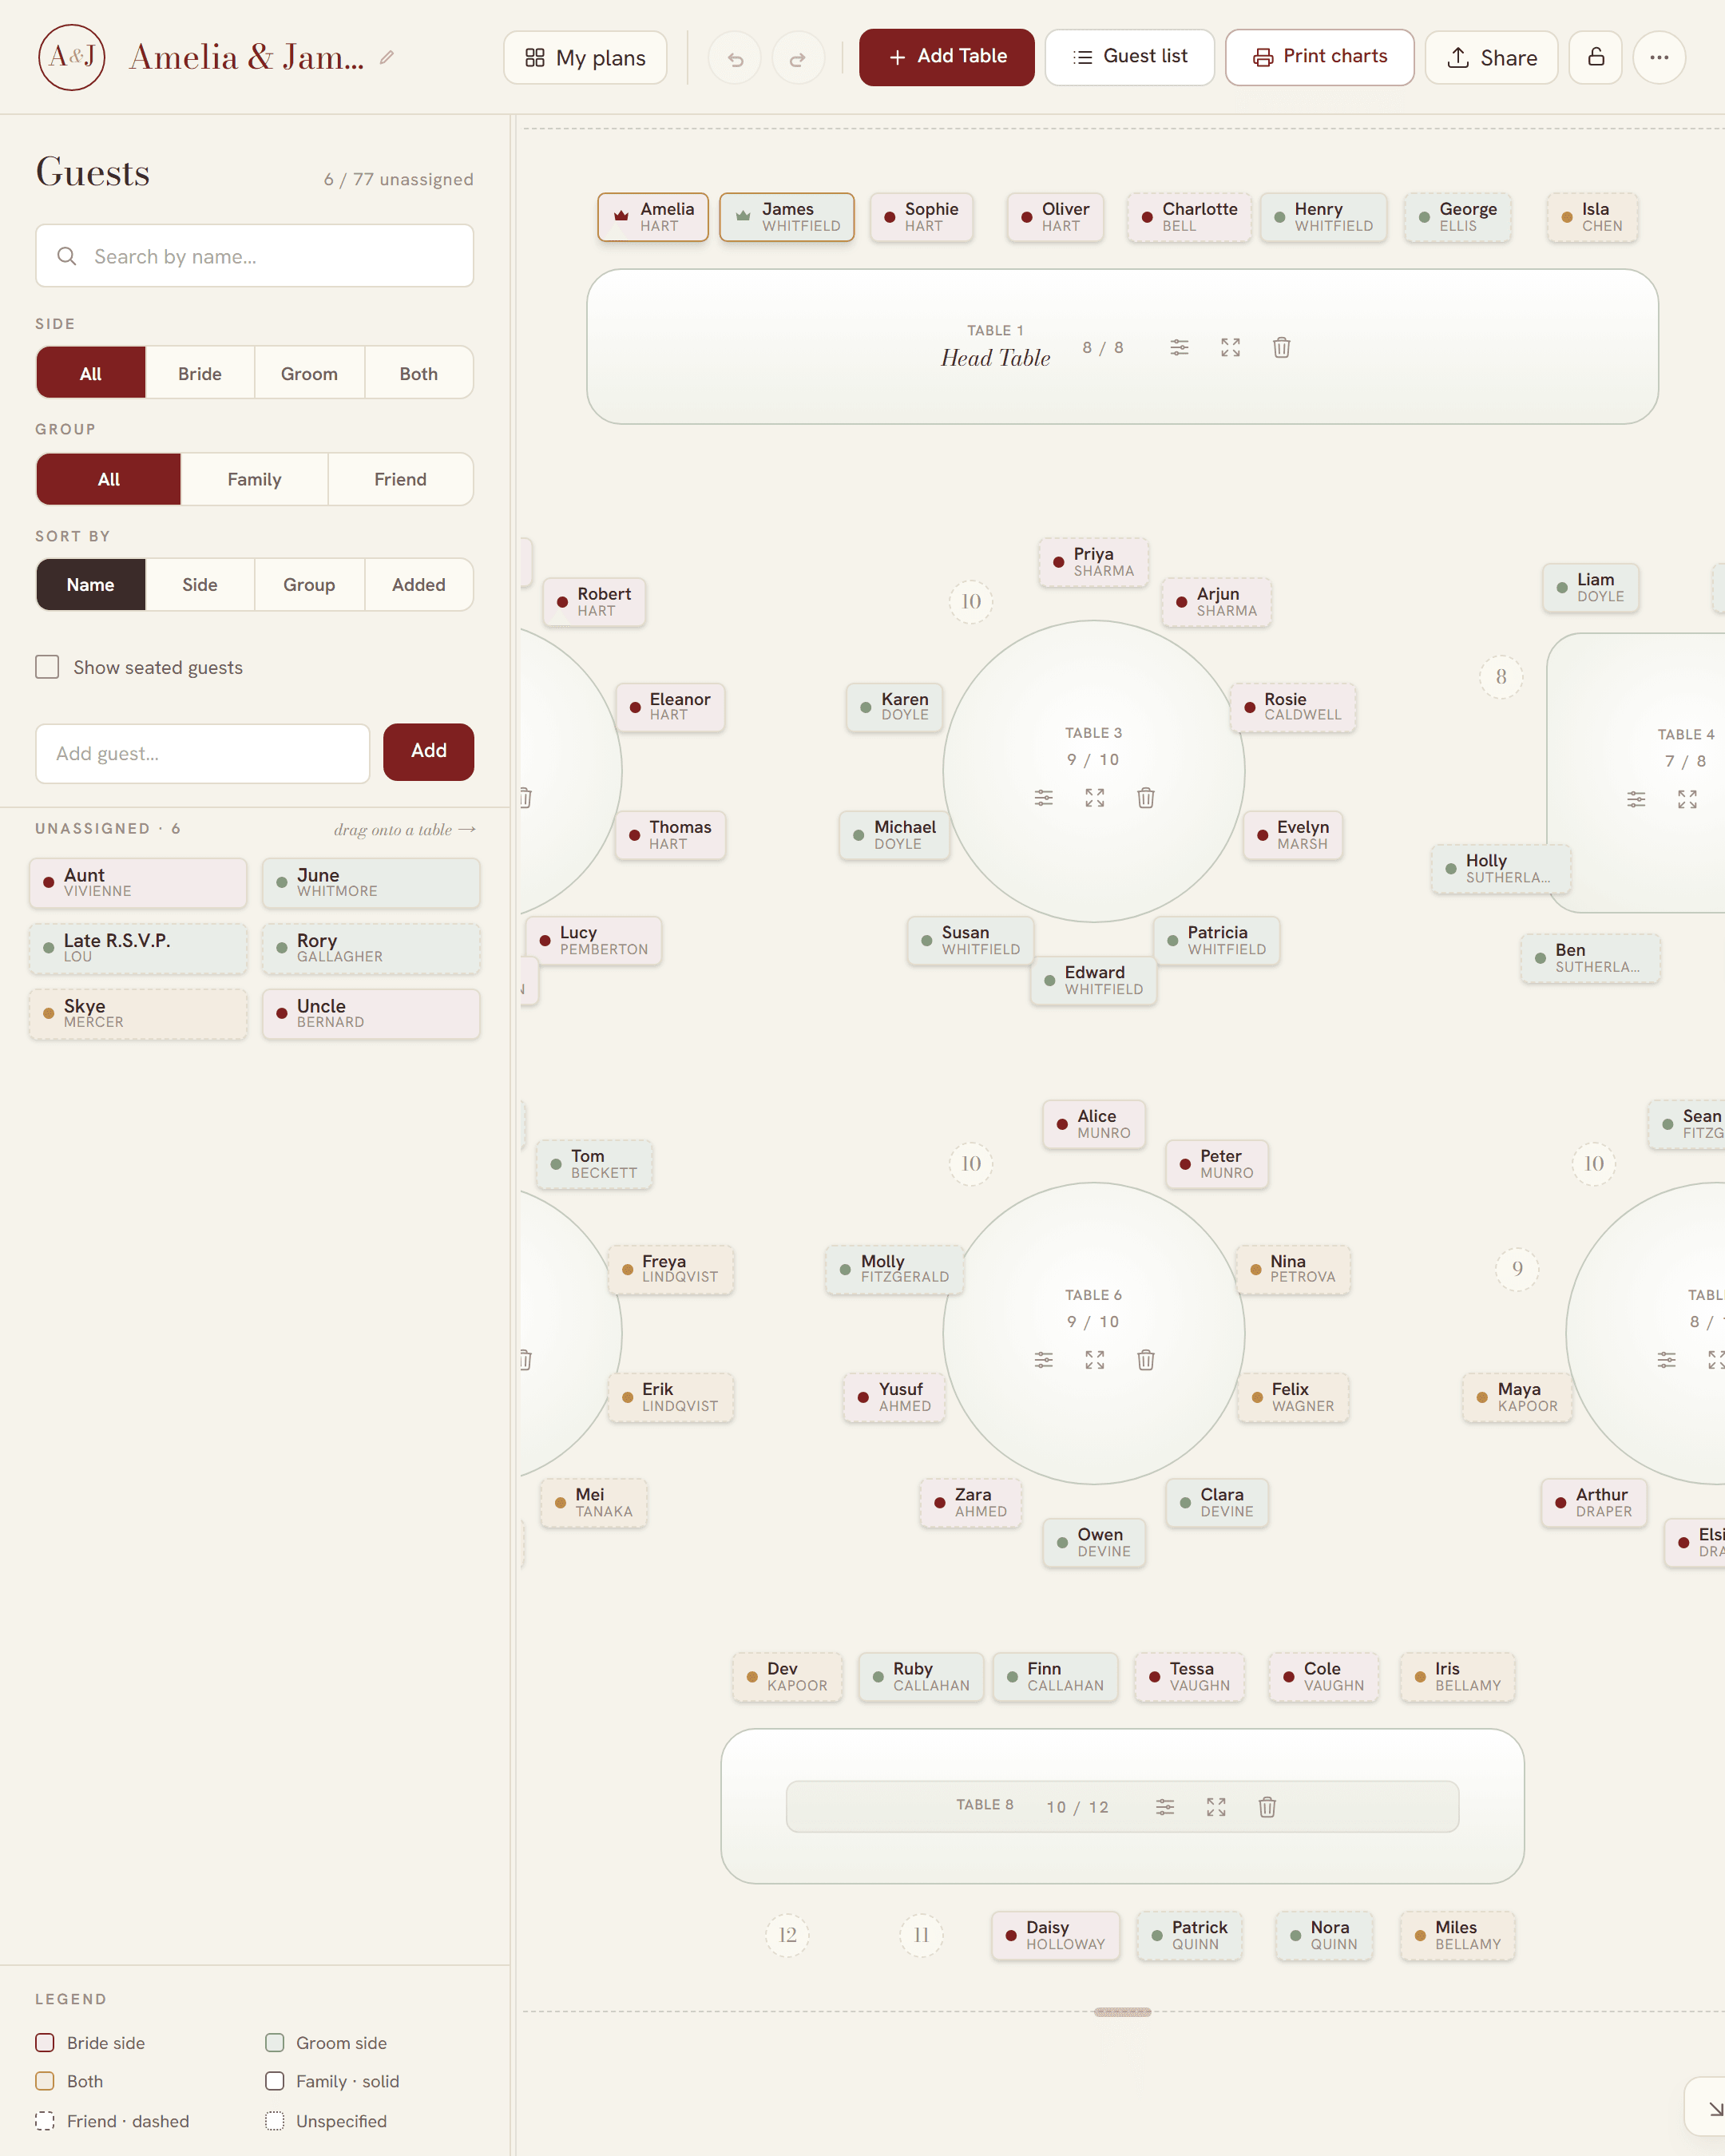Delete Table 3 using trash icon
The width and height of the screenshot is (1725, 2156).
(x=1146, y=797)
